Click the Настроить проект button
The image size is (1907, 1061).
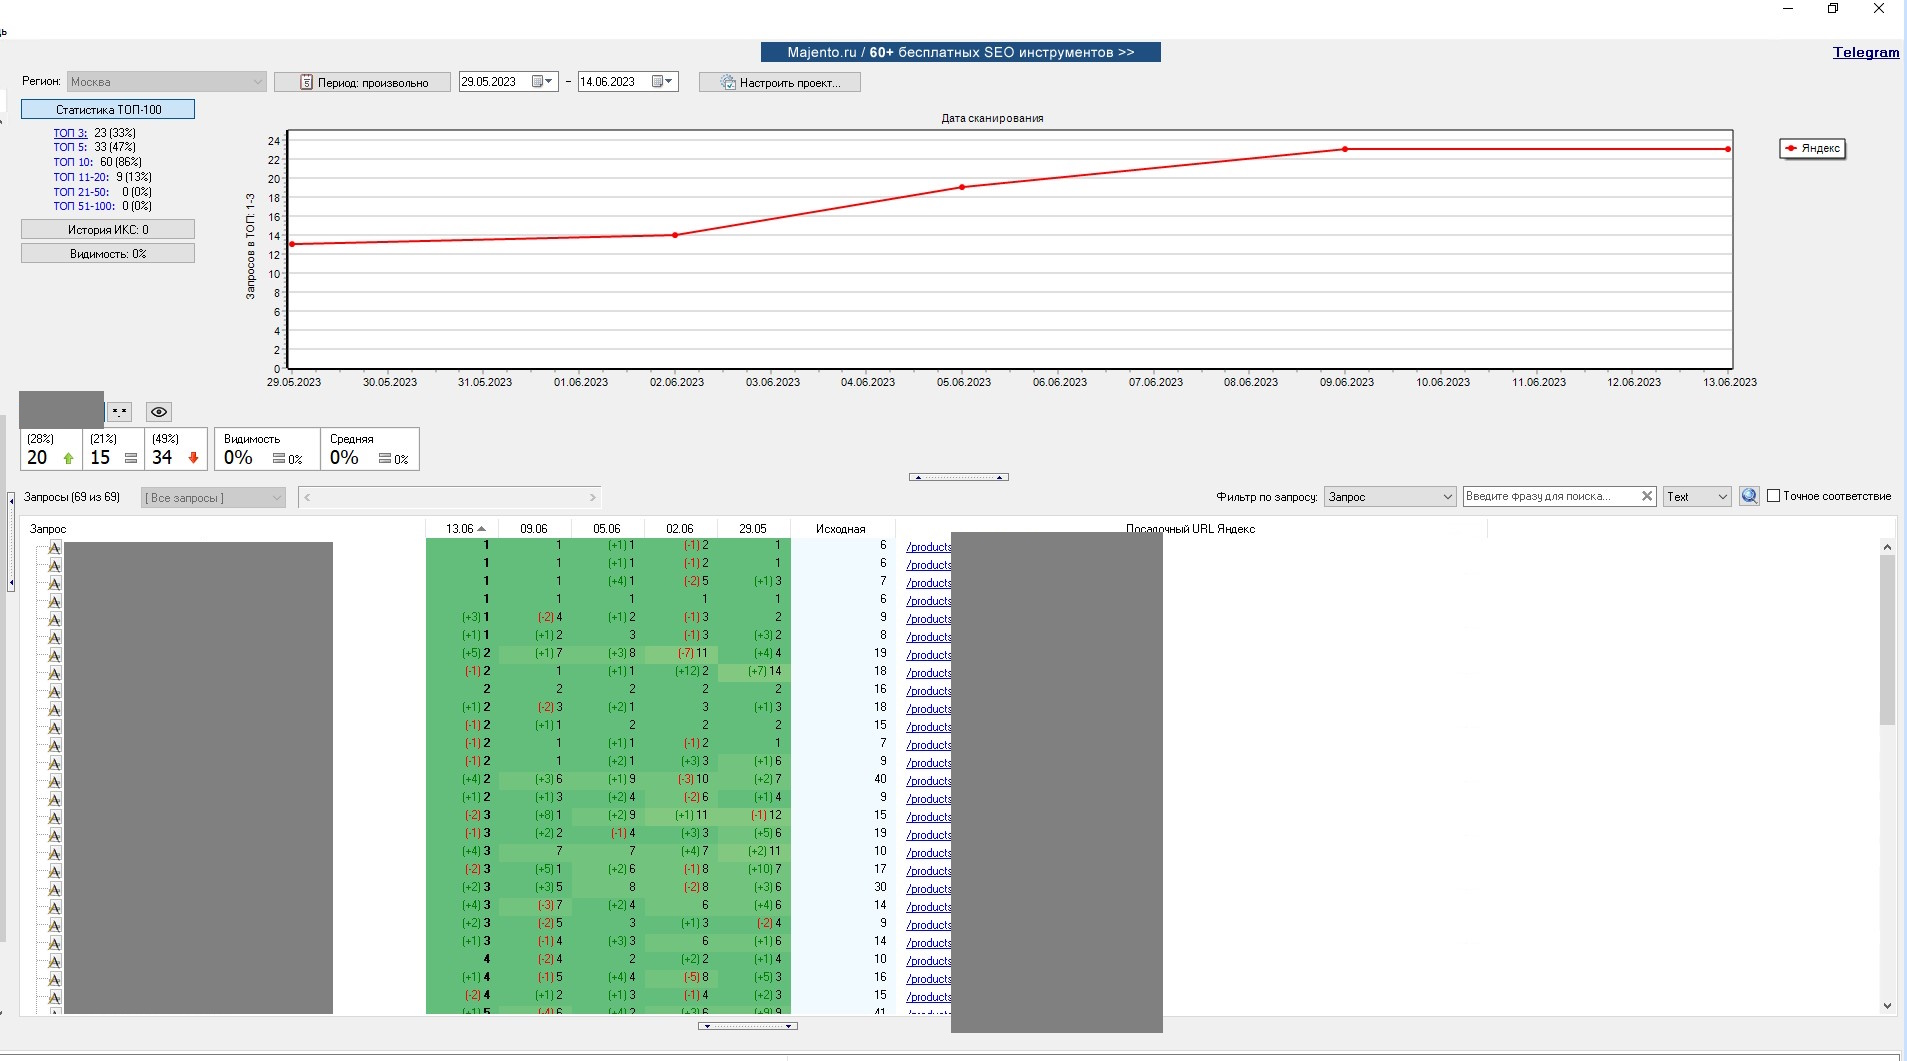coord(780,82)
